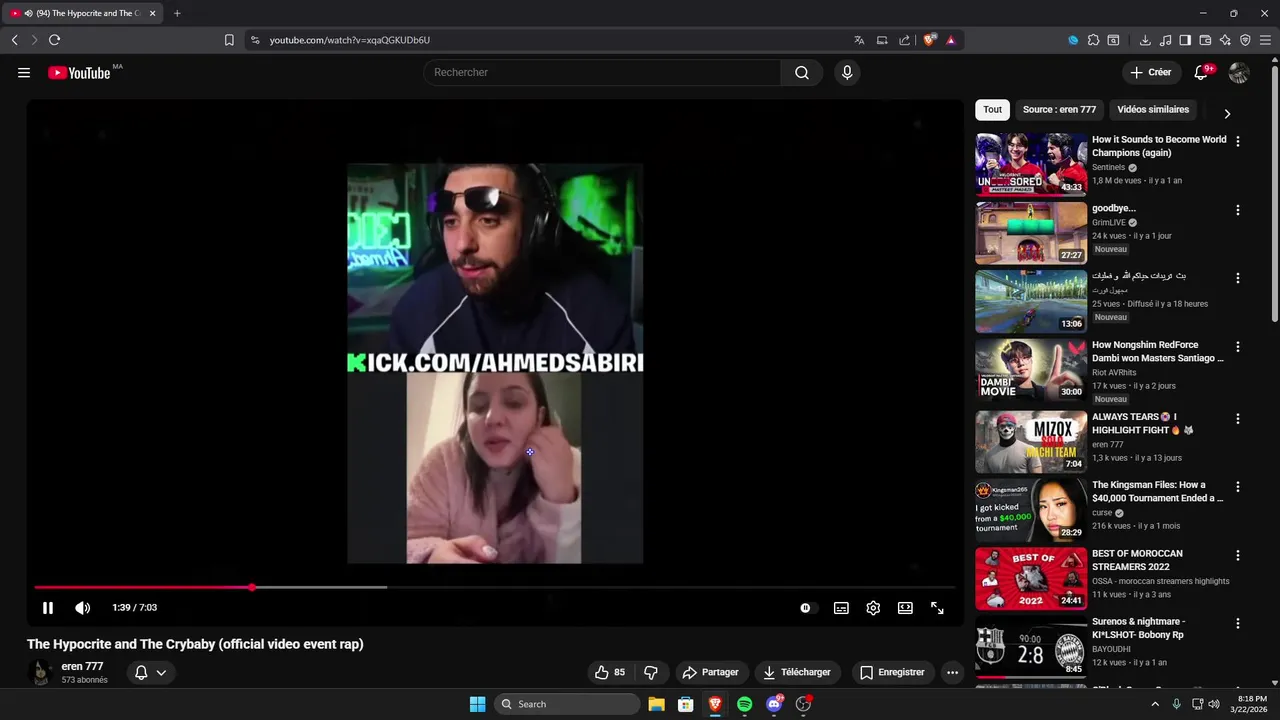Open options menu for the 'goodbye...' video
The width and height of the screenshot is (1280, 720).
tap(1238, 210)
